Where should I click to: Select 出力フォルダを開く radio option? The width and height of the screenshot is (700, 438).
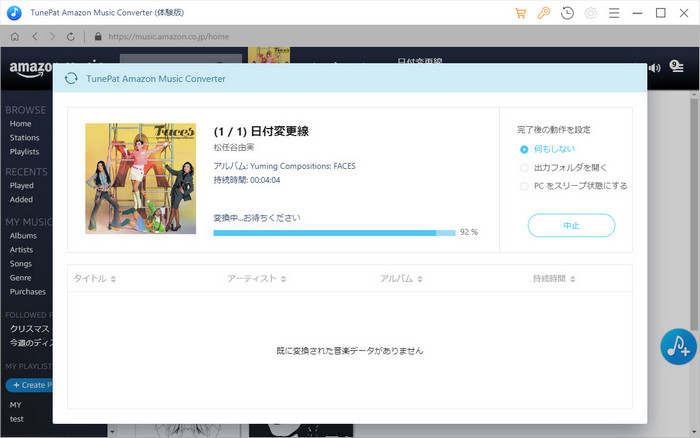[524, 168]
